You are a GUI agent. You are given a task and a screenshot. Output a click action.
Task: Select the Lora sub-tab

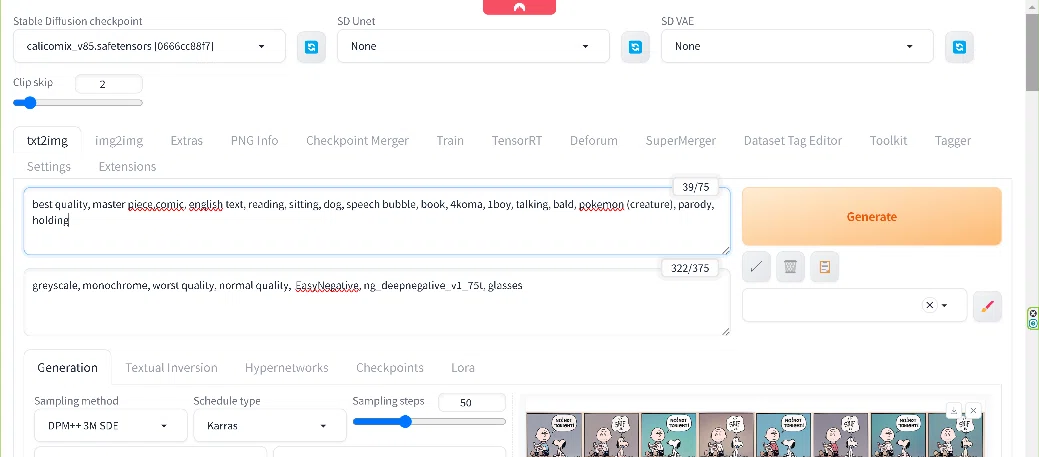tap(463, 368)
